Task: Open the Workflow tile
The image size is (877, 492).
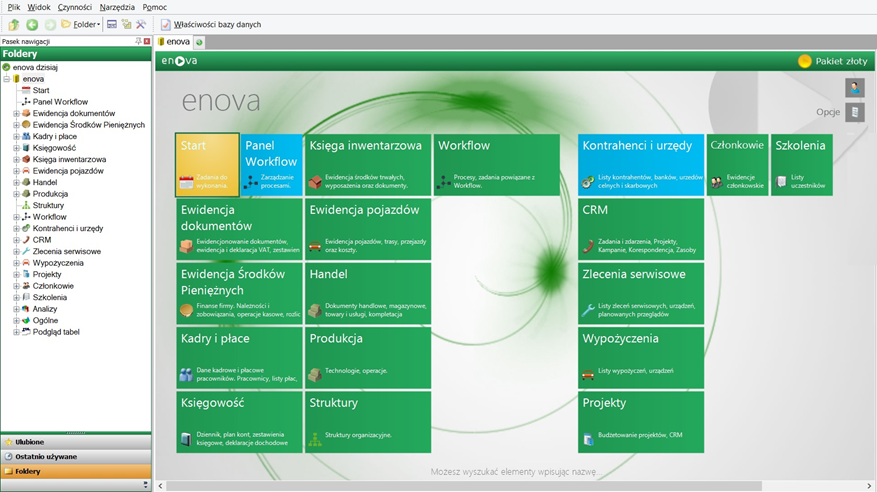Action: click(497, 165)
